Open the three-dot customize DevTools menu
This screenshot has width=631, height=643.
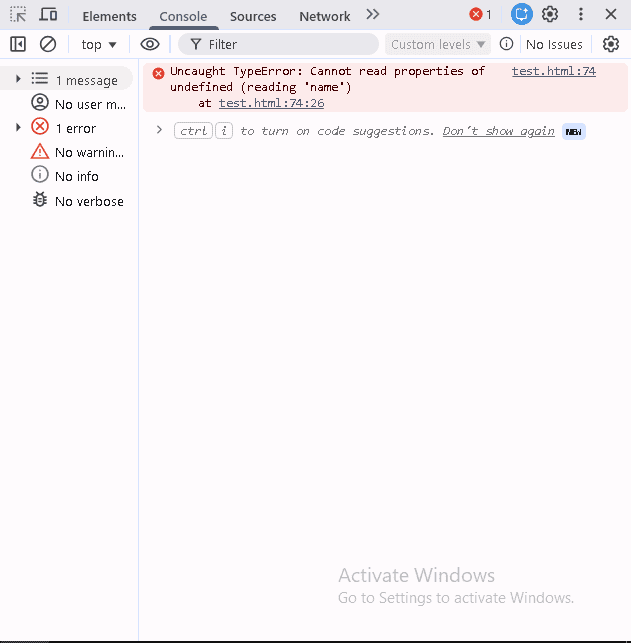[581, 14]
